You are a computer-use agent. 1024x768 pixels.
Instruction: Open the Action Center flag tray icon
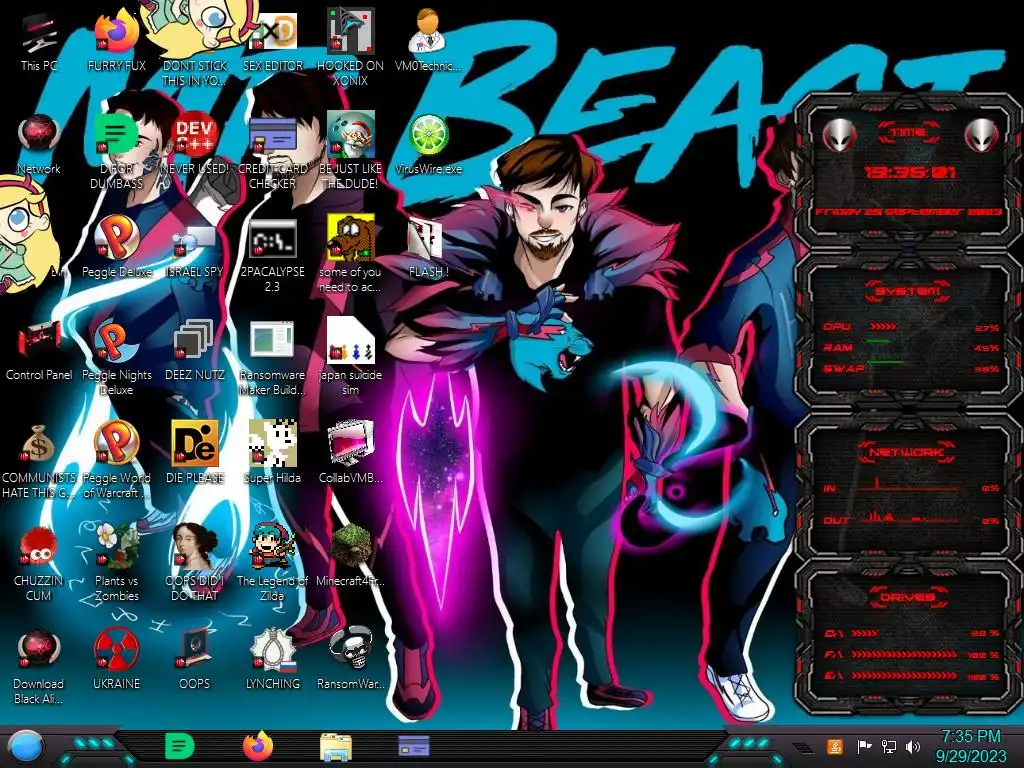864,746
